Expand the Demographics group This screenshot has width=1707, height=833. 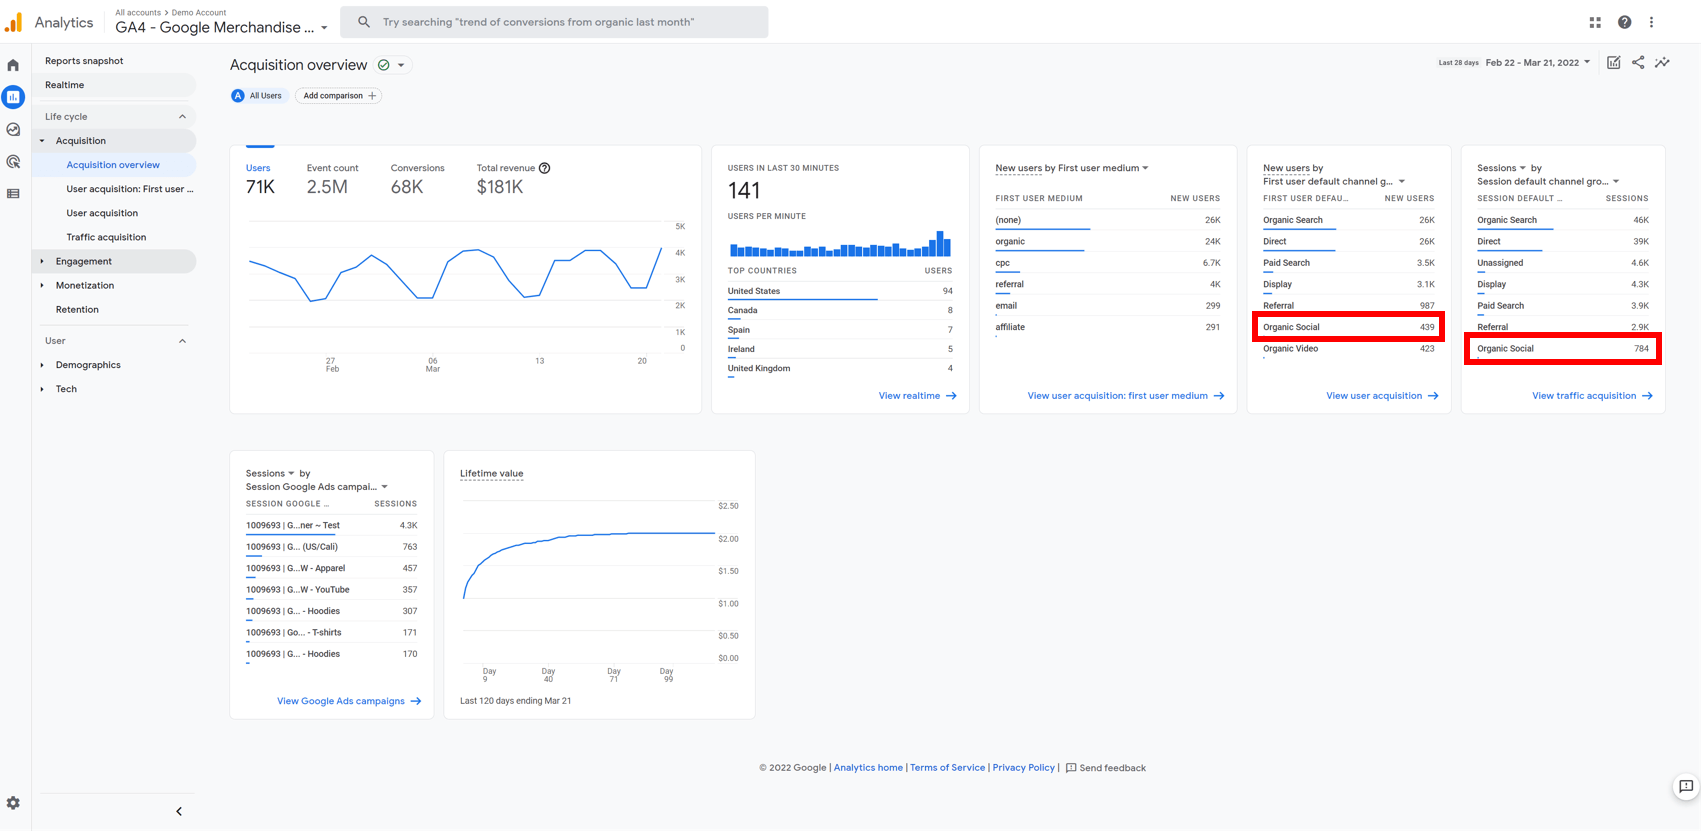point(42,365)
